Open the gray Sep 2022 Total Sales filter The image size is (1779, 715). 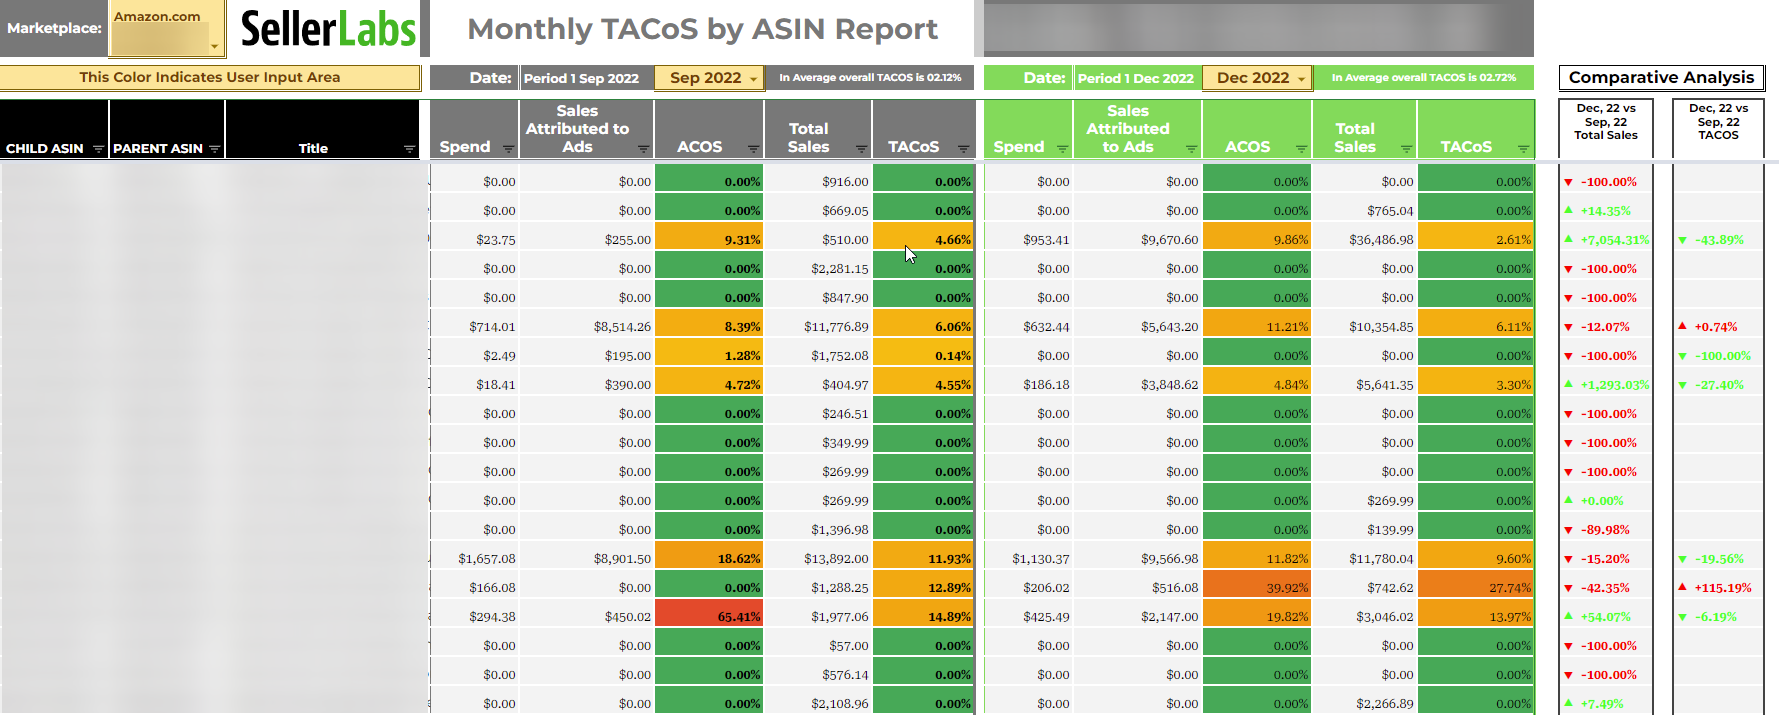tap(861, 149)
